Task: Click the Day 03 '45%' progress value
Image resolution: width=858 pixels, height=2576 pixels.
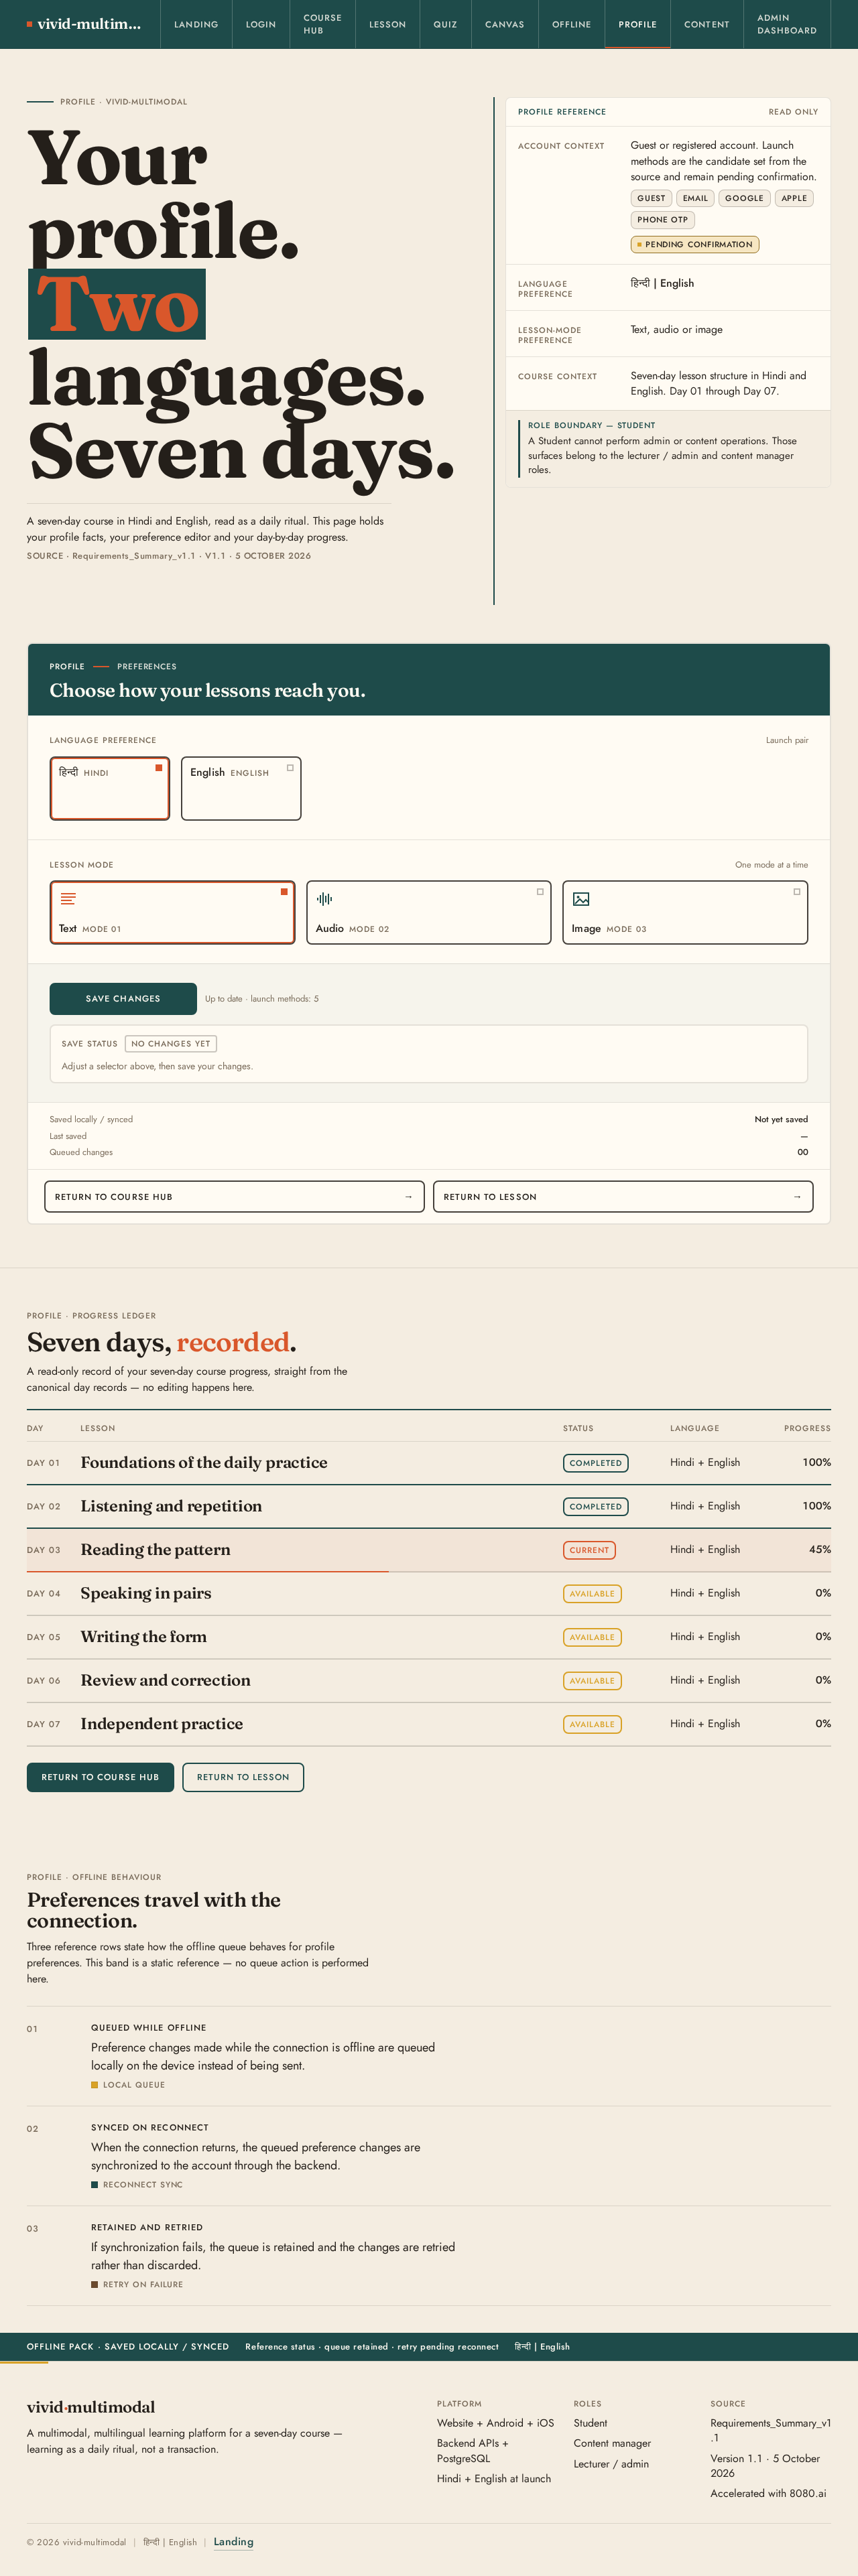Action: point(820,1550)
